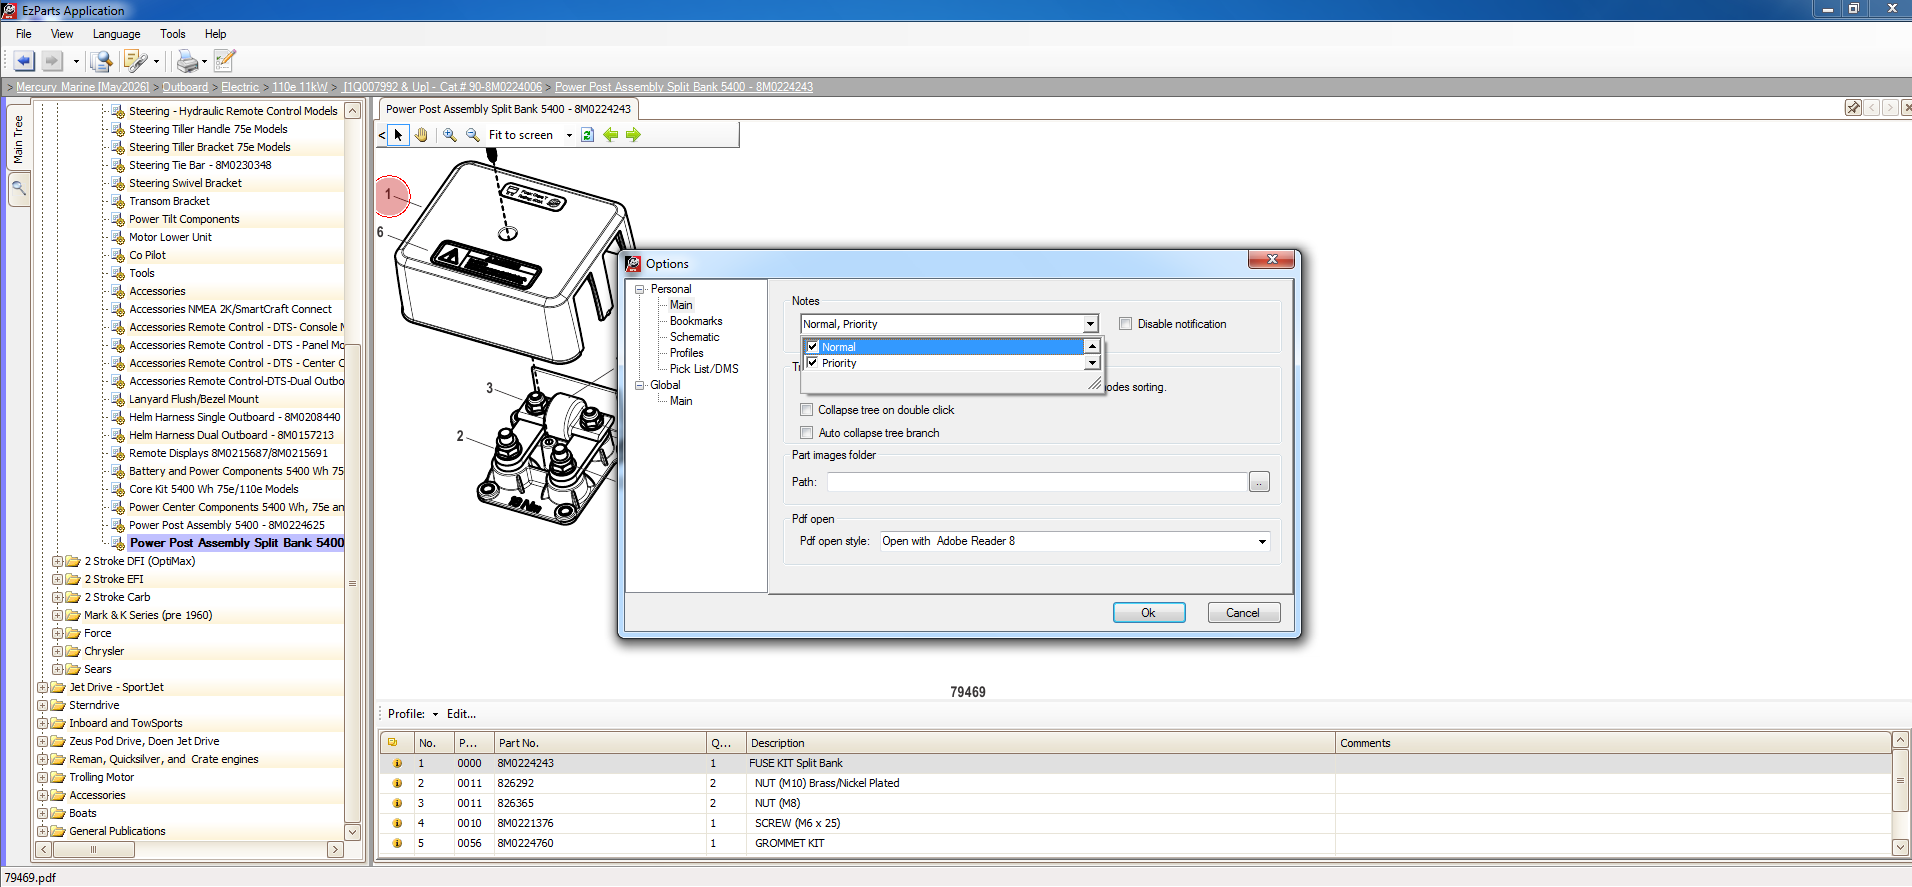
Task: Open the View menu
Action: pyautogui.click(x=62, y=34)
